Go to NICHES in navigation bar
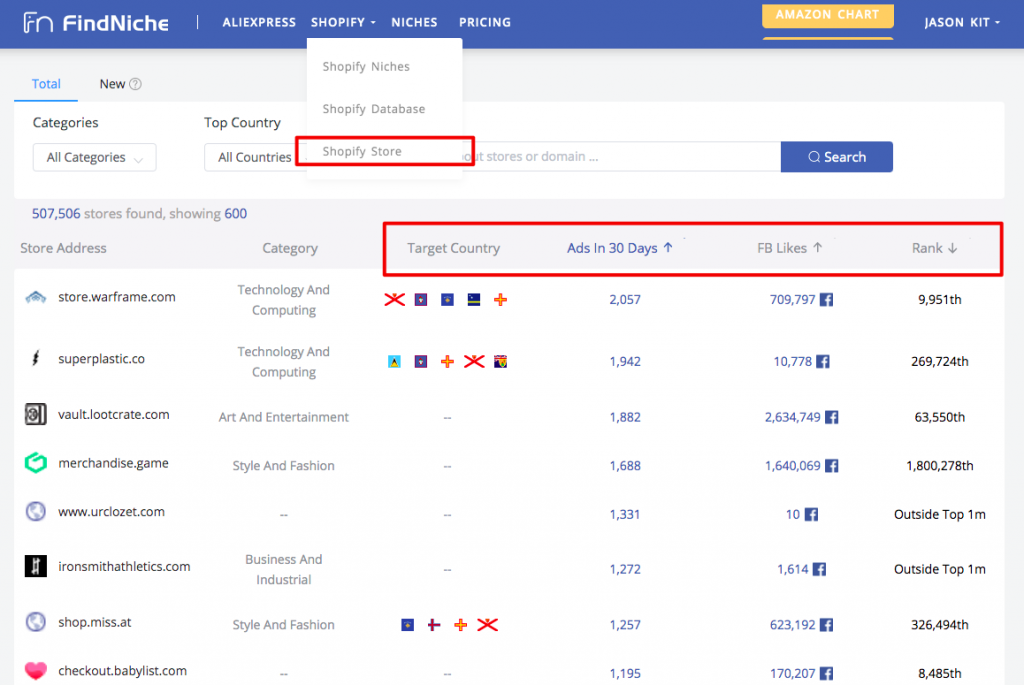This screenshot has width=1024, height=685. 414,22
